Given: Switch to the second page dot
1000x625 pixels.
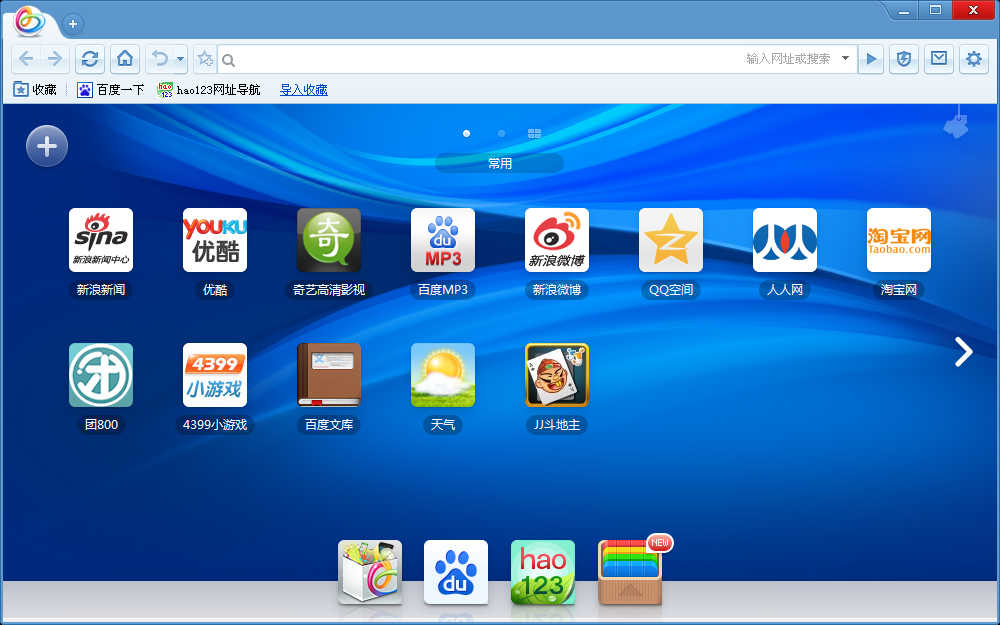Looking at the screenshot, I should [x=501, y=133].
